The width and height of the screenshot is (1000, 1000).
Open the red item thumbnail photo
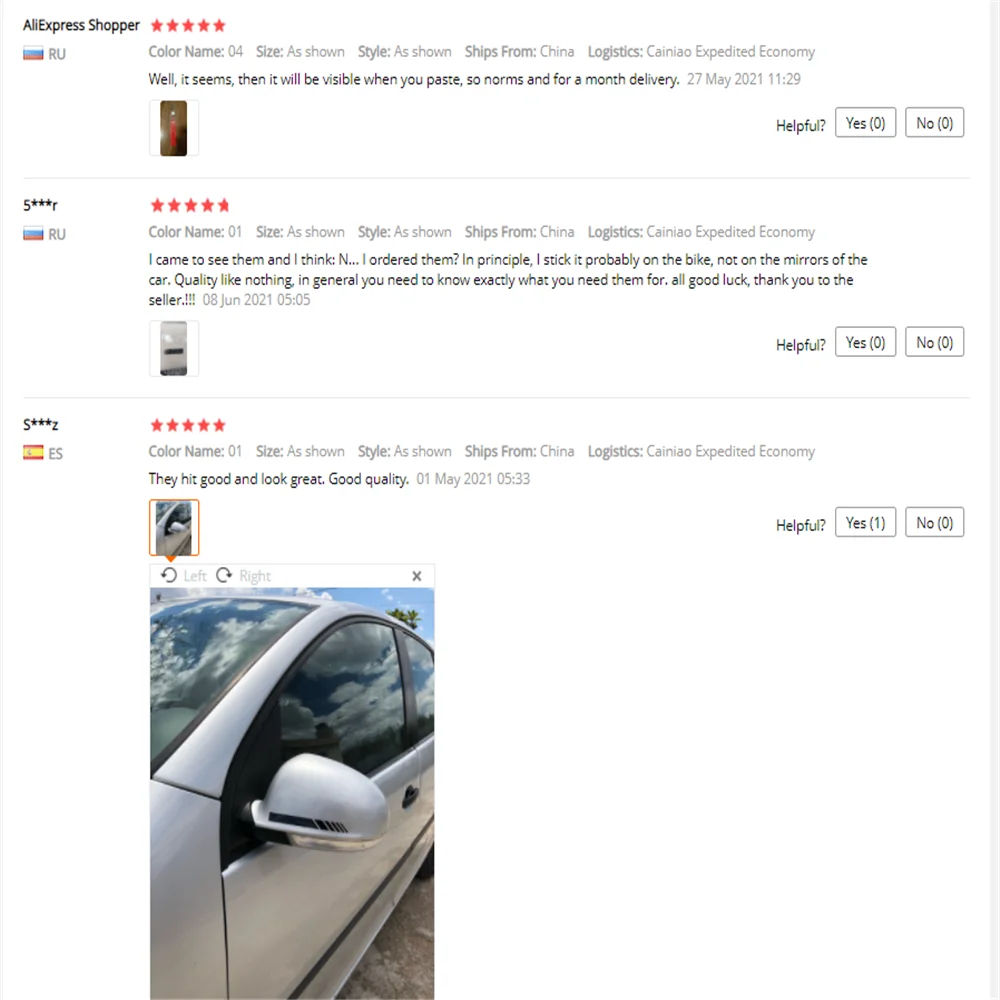tap(173, 128)
